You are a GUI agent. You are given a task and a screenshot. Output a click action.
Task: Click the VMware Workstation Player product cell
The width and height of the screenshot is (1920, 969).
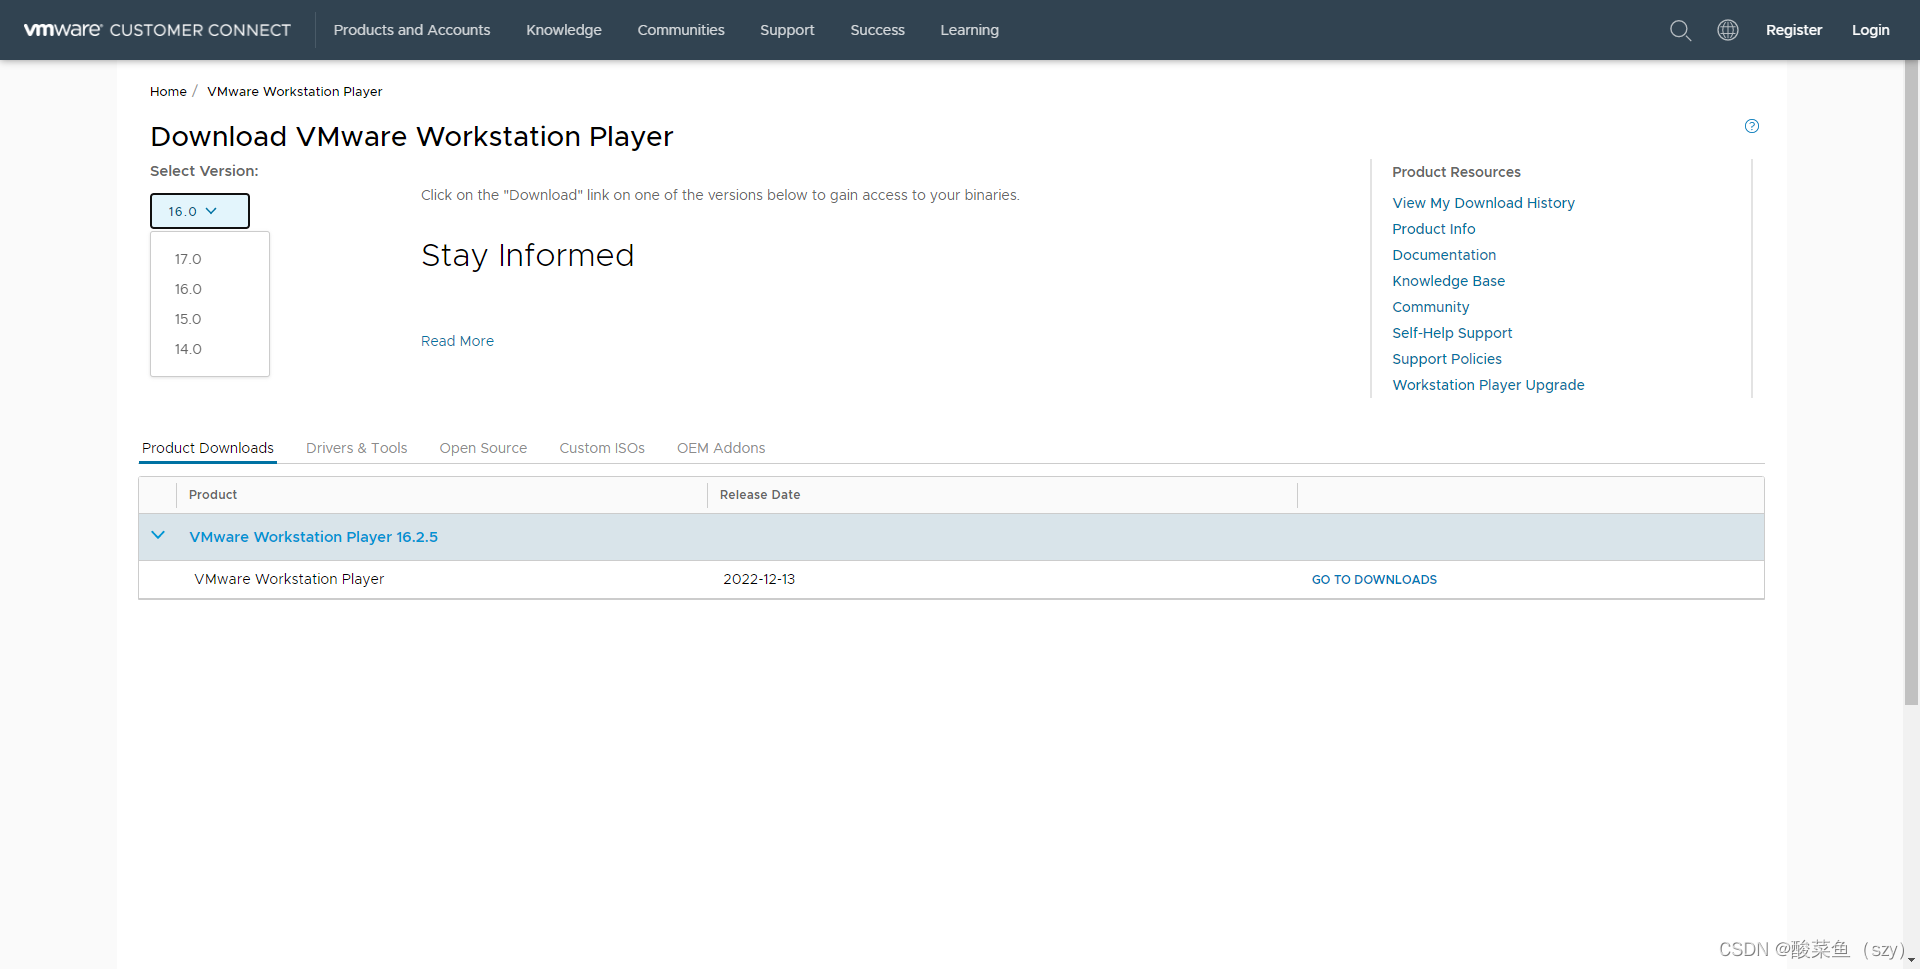289,579
